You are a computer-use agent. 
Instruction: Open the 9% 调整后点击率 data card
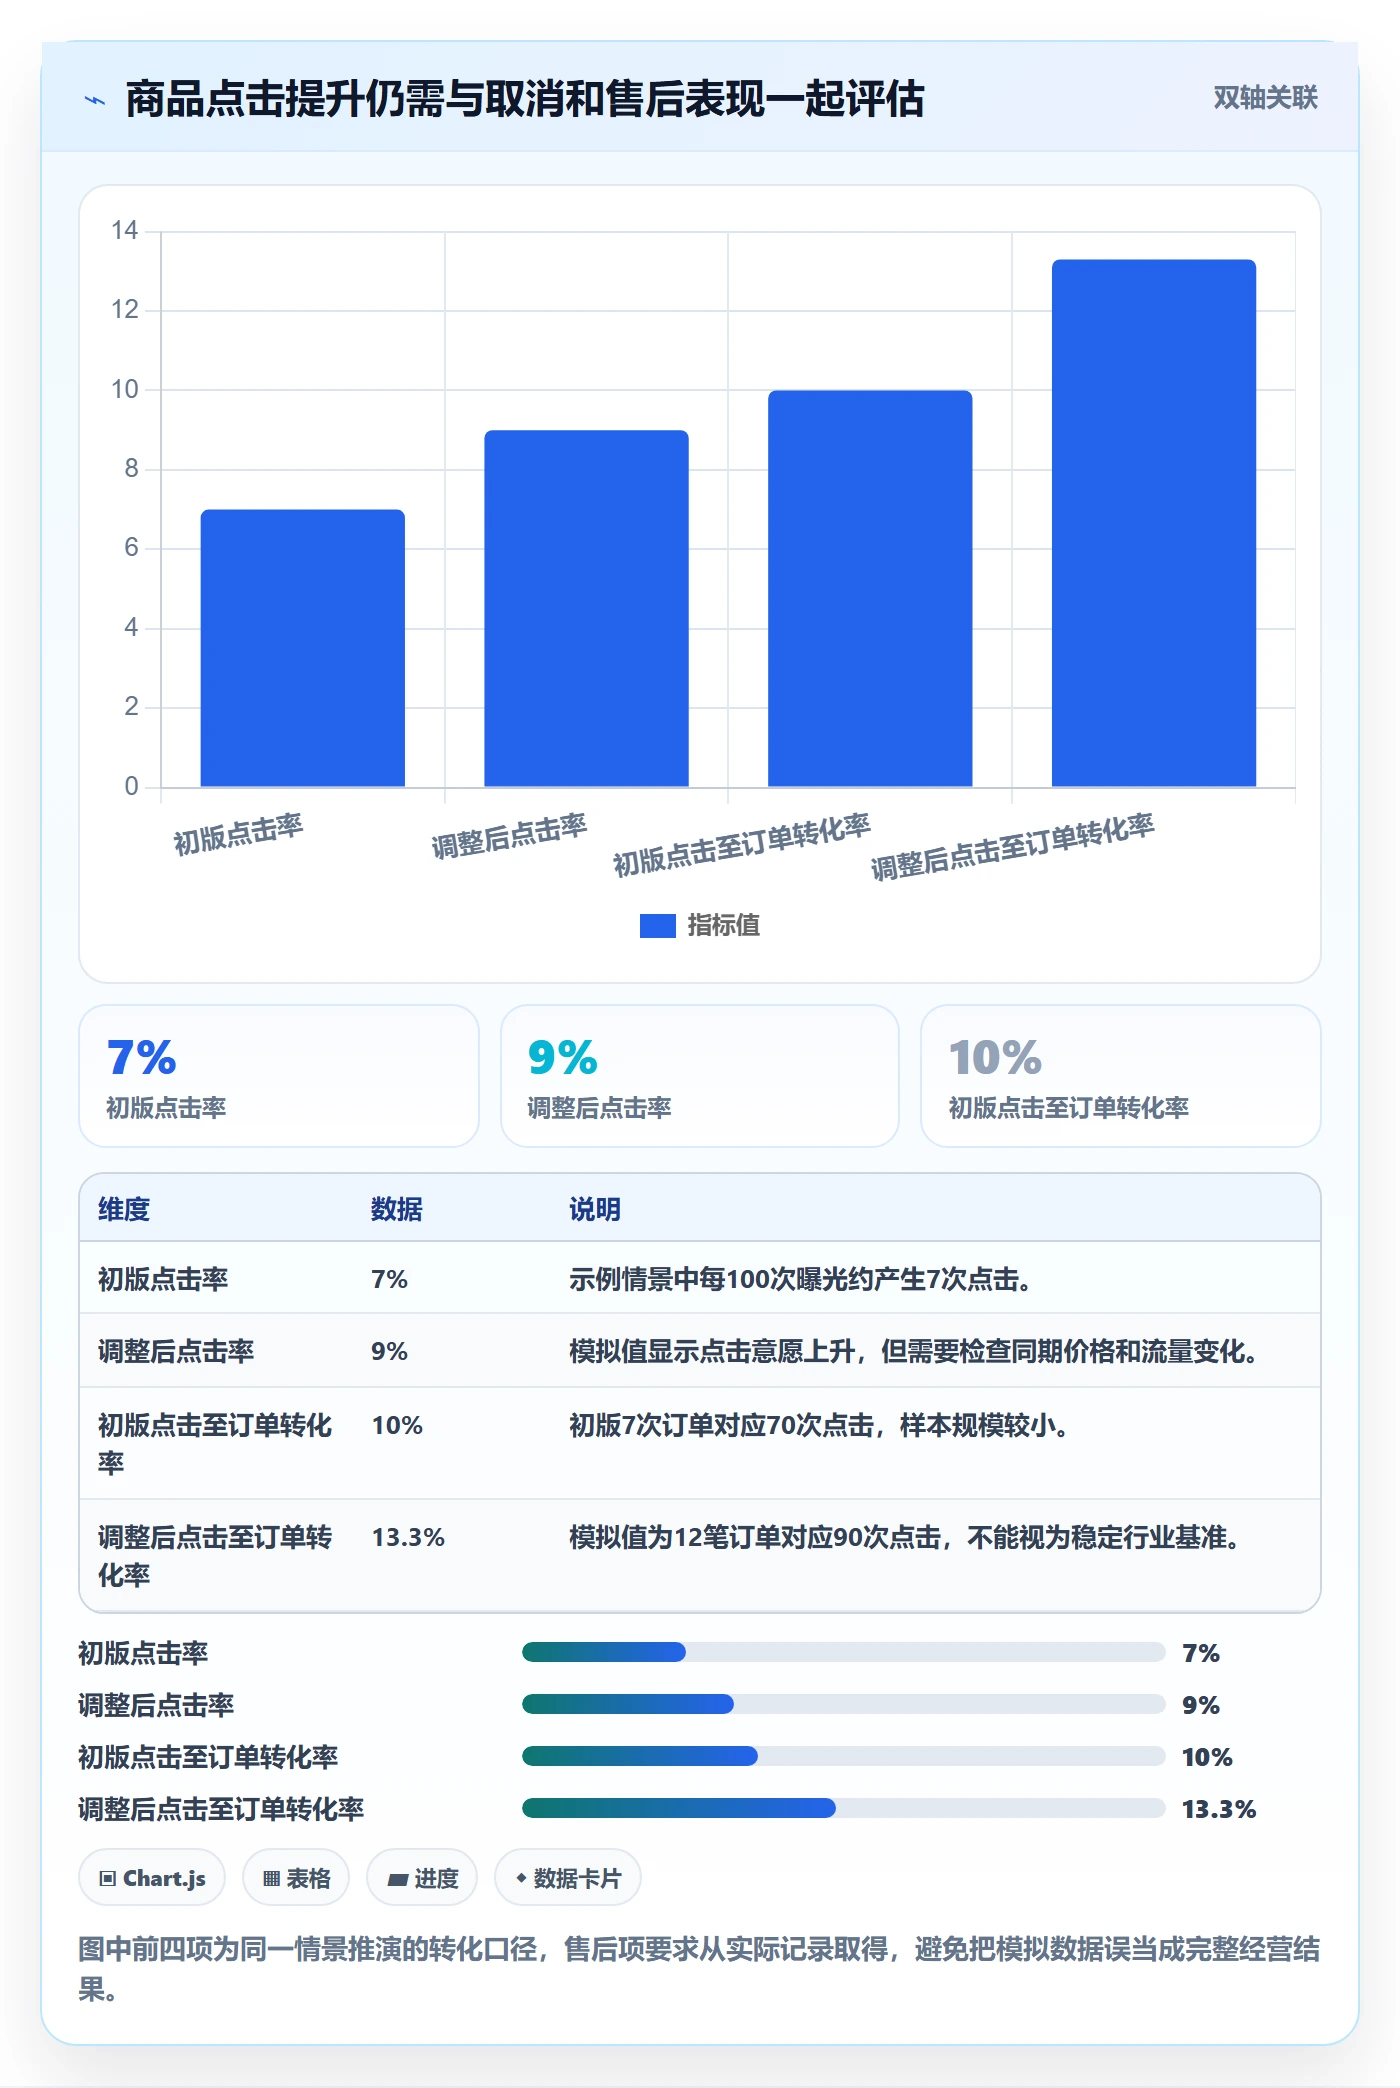(700, 1076)
